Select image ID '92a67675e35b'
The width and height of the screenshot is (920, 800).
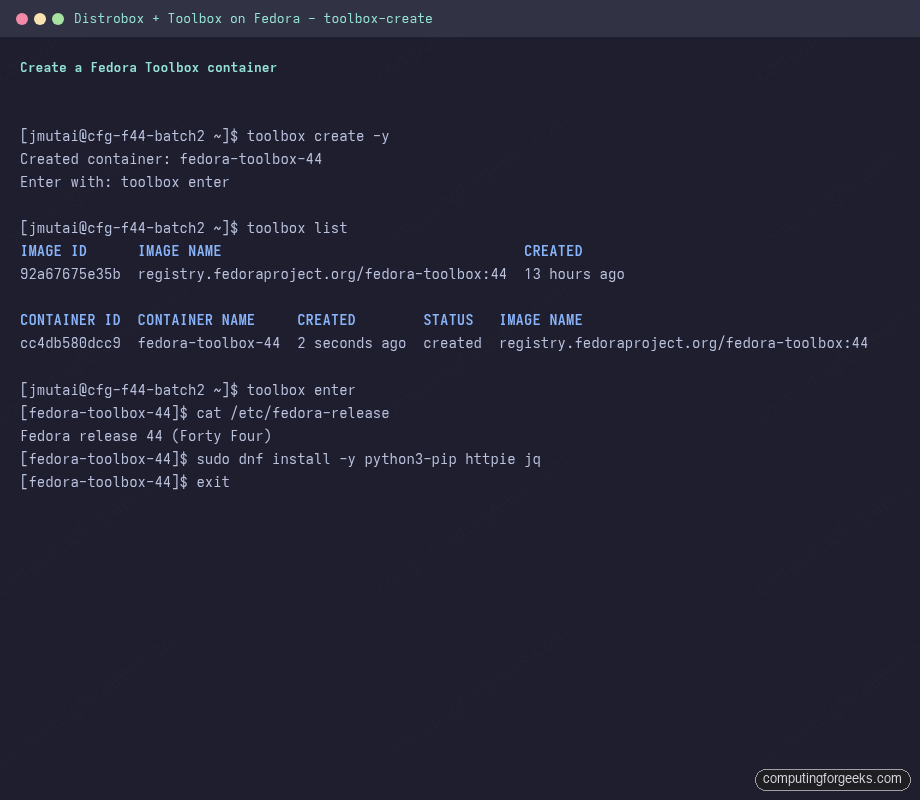[70, 274]
